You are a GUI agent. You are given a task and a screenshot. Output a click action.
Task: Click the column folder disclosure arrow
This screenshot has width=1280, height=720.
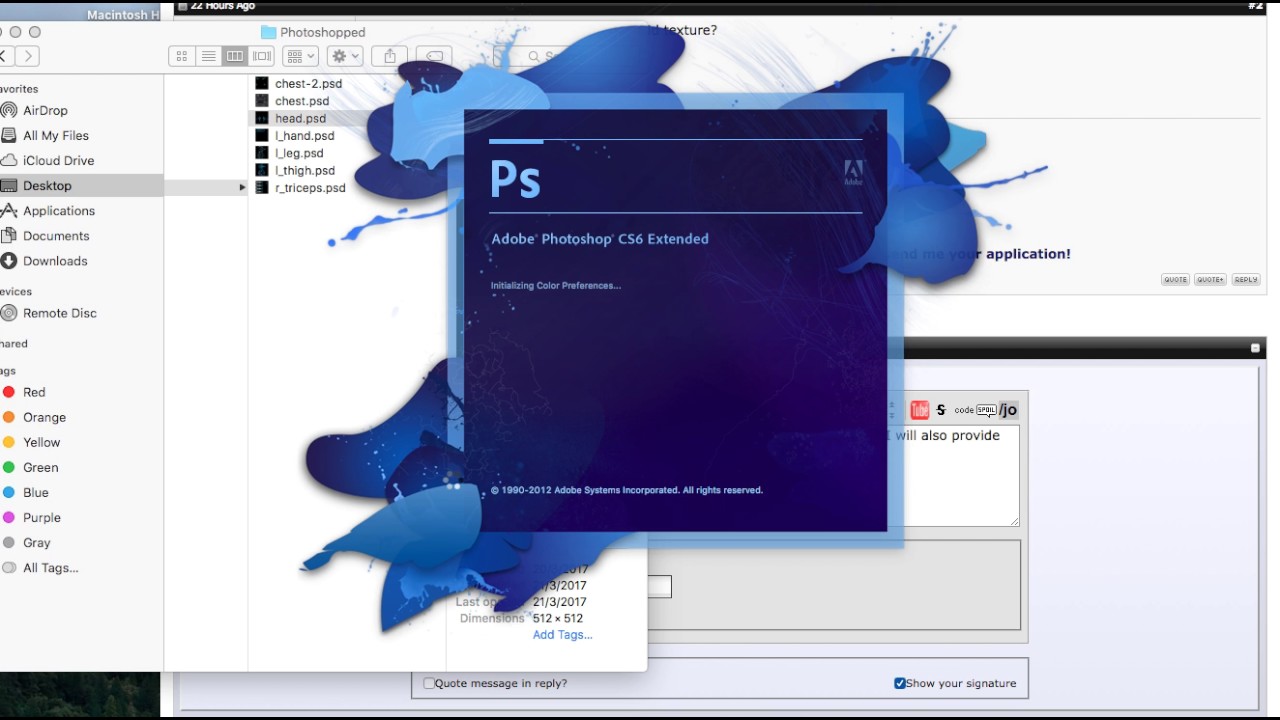click(x=241, y=188)
